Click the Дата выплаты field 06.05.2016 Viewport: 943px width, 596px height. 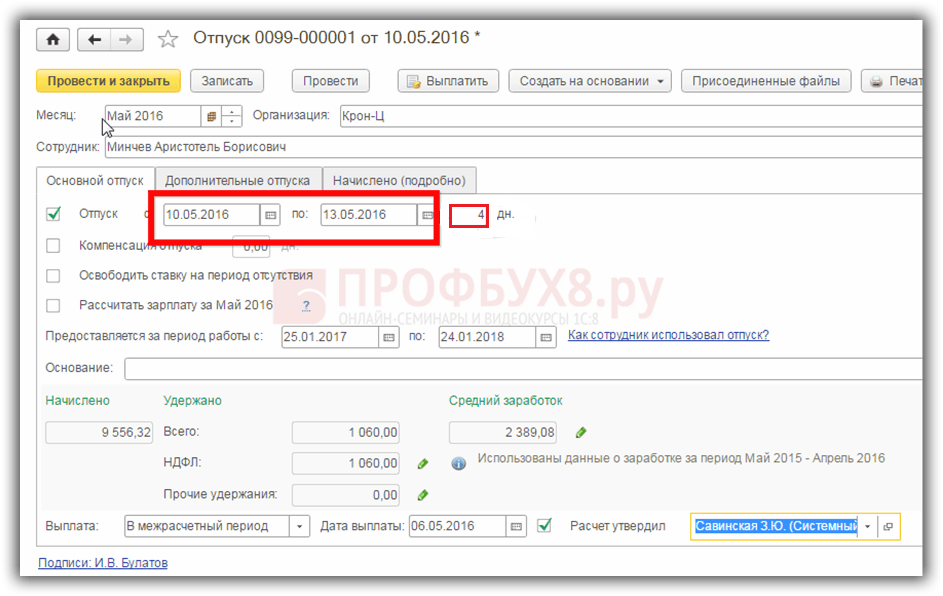[x=457, y=526]
